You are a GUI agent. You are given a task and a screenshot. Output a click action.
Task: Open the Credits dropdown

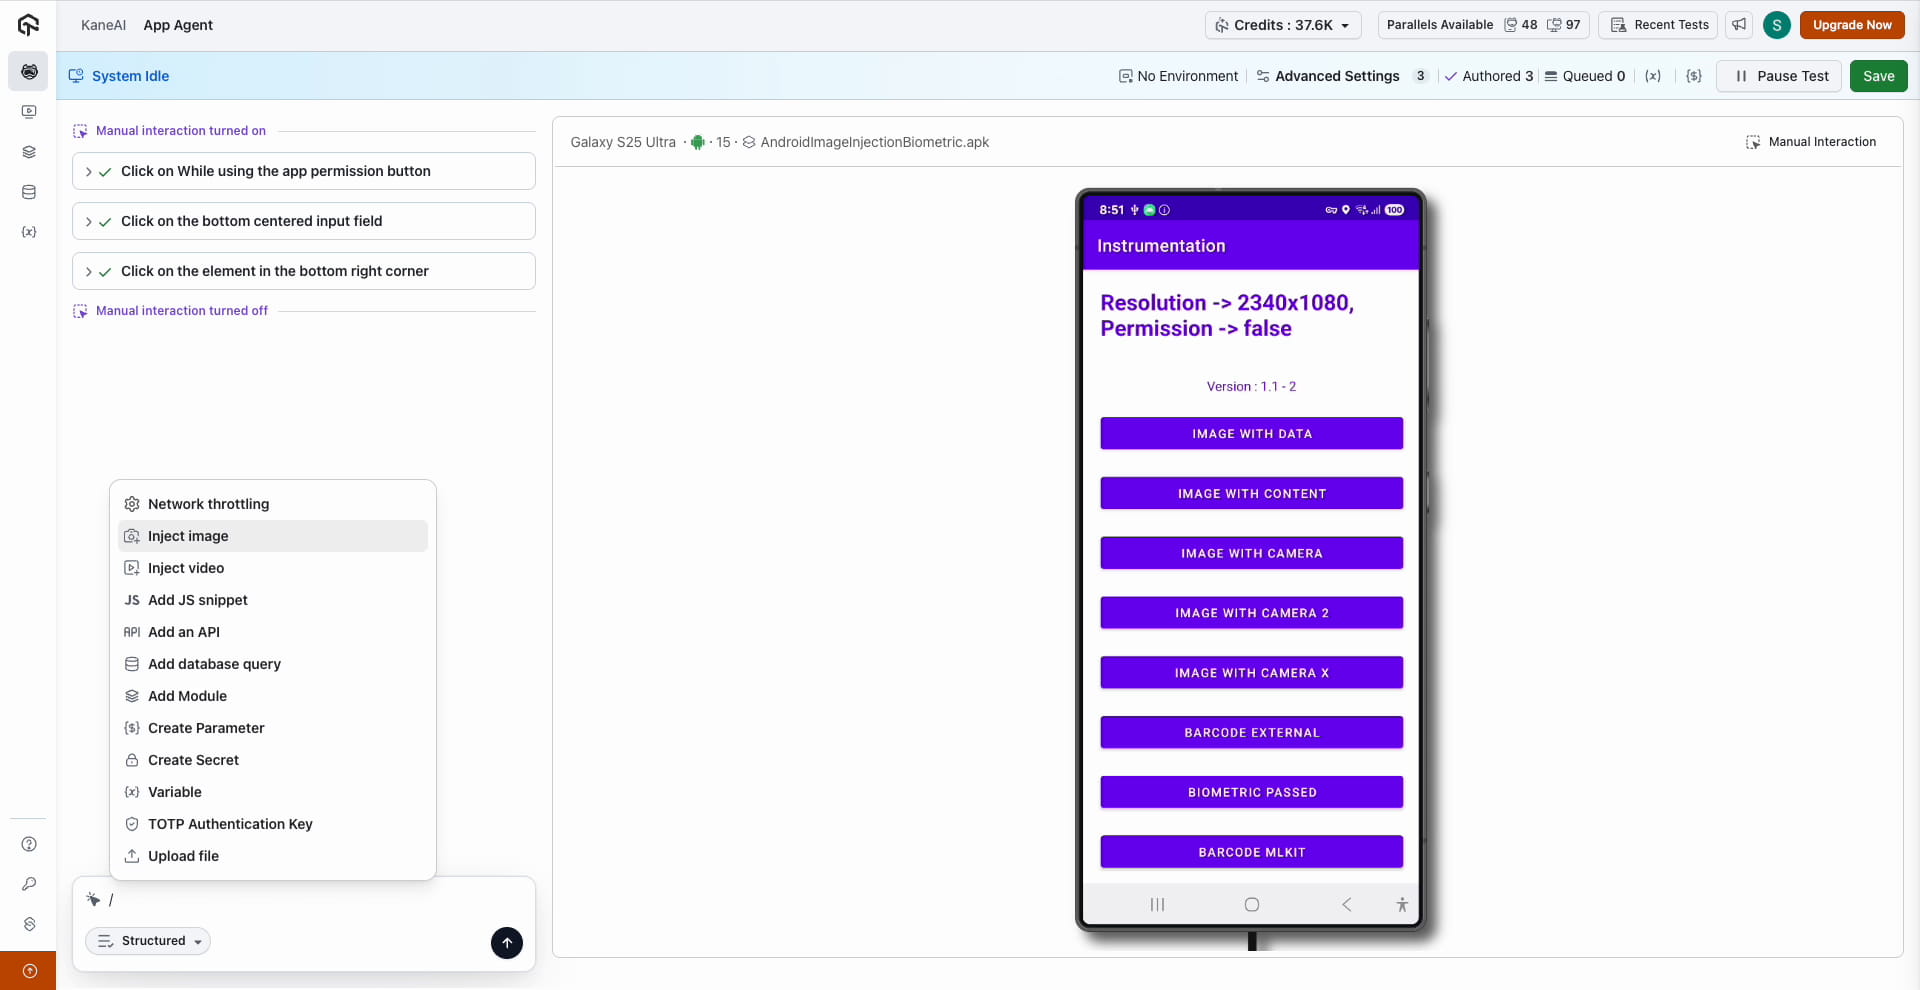pos(1283,25)
